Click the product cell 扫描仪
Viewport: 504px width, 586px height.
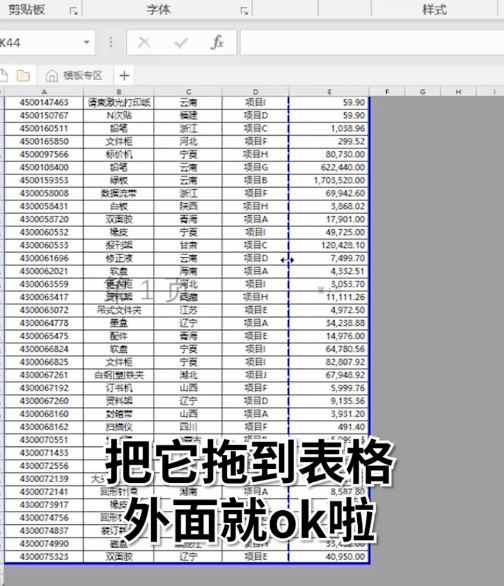coord(118,427)
